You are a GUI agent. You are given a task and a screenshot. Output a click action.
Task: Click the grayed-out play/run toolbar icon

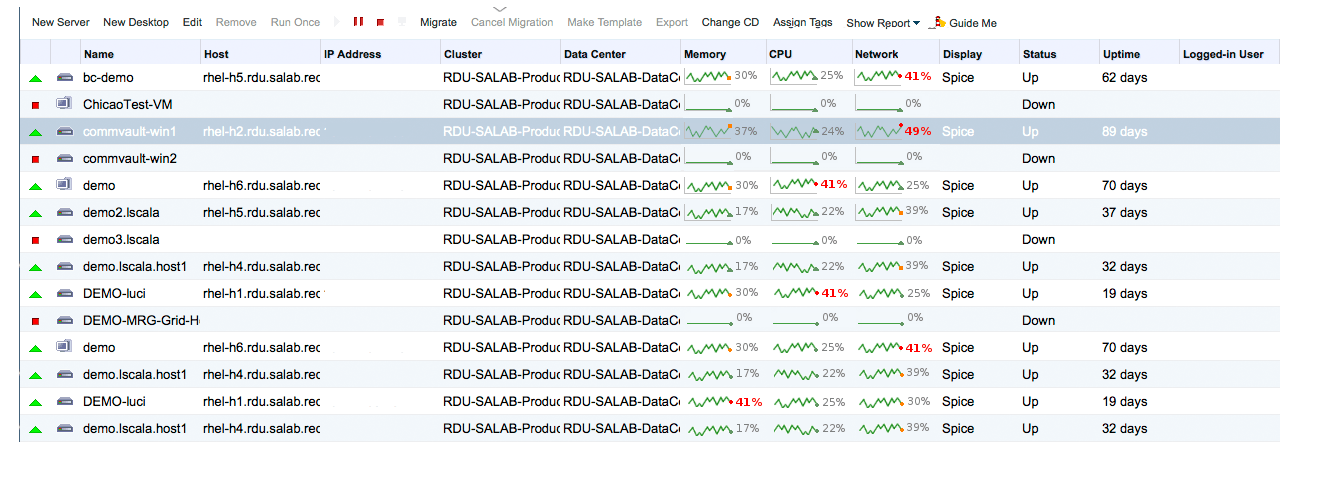[x=336, y=22]
